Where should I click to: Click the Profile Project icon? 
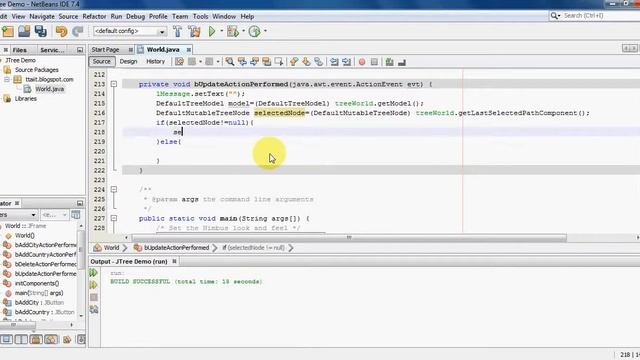point(254,31)
